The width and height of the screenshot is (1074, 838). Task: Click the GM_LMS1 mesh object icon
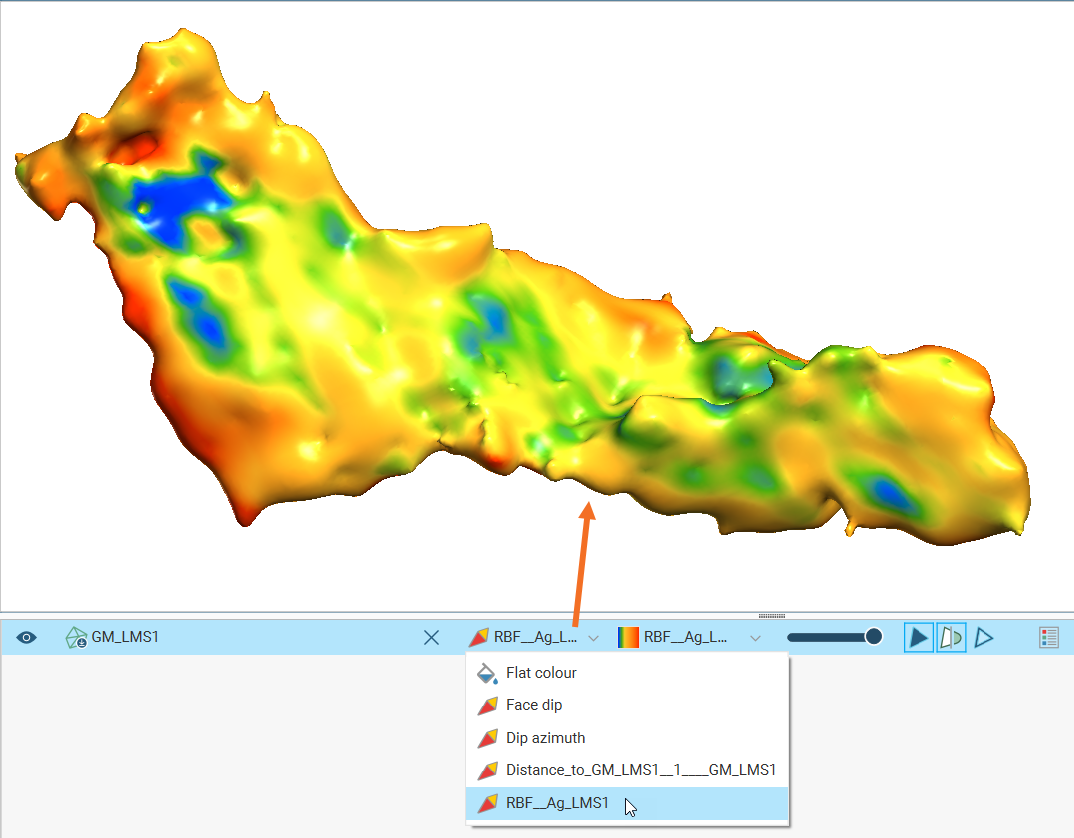point(76,637)
